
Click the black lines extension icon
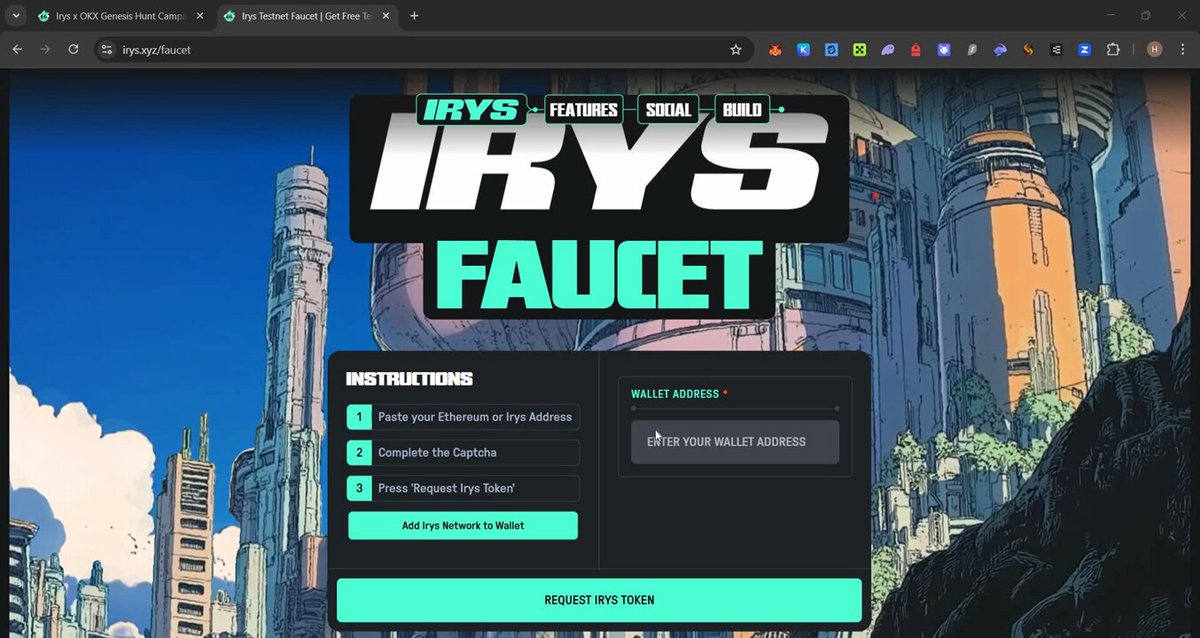[1056, 49]
